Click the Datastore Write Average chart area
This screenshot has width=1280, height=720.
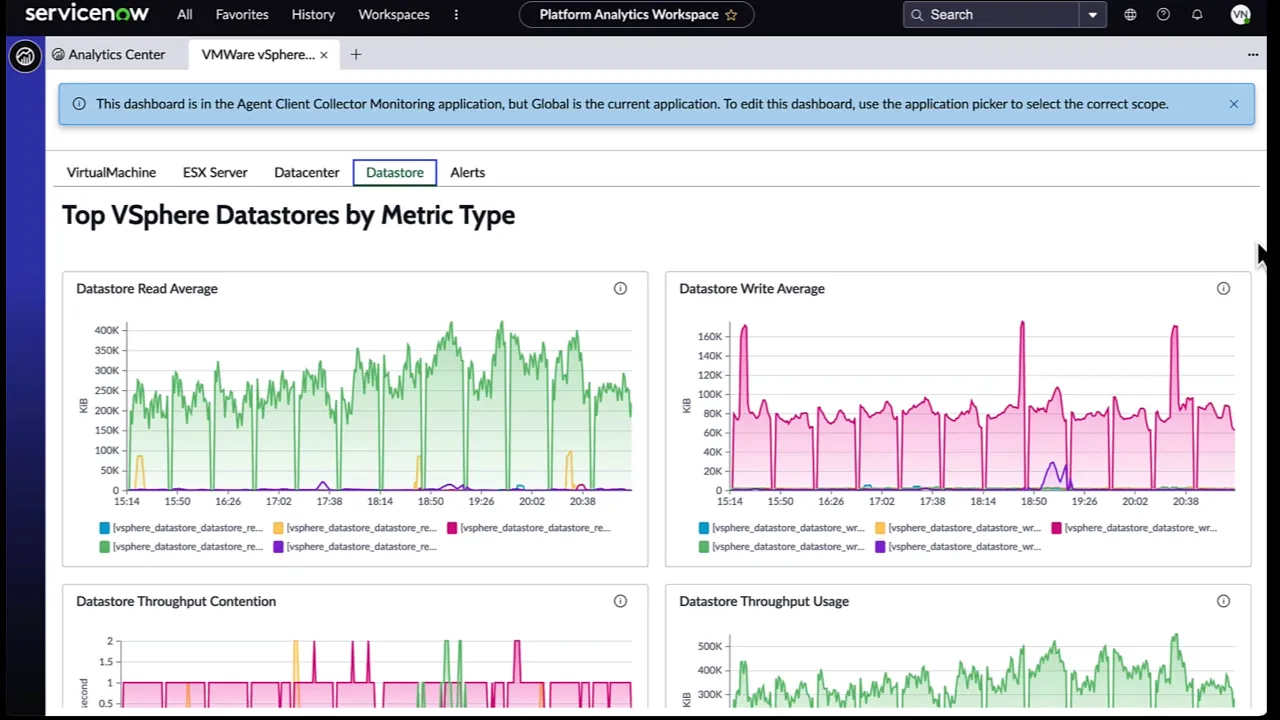(x=981, y=406)
